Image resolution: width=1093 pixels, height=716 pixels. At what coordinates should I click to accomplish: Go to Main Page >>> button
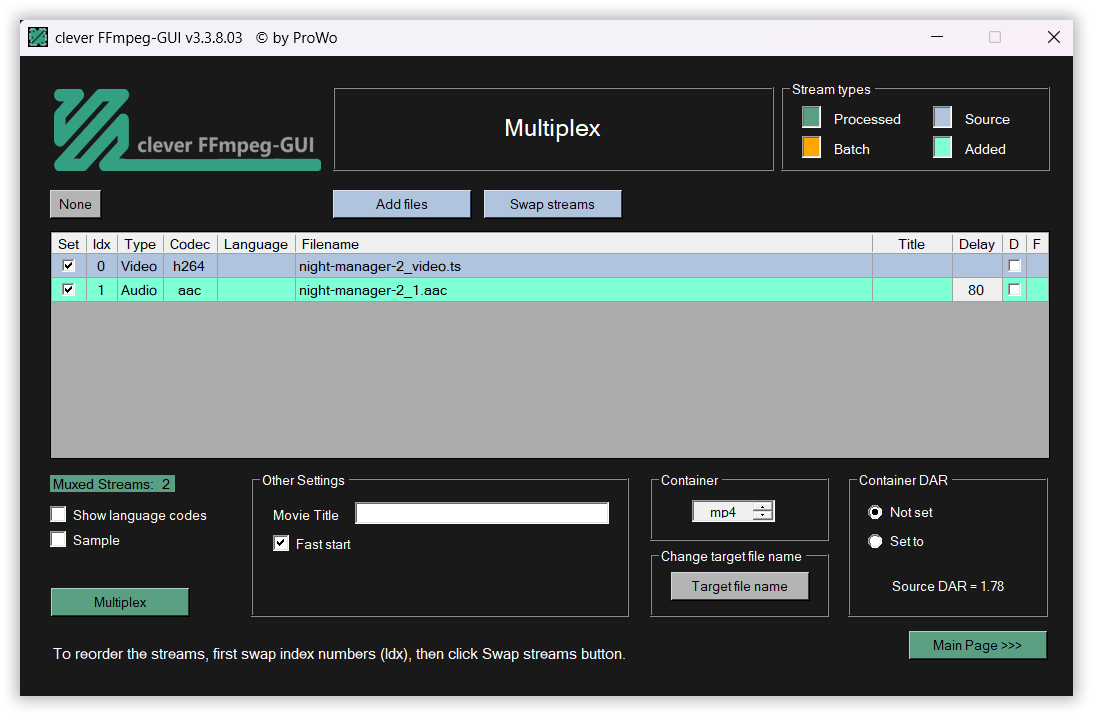(977, 646)
